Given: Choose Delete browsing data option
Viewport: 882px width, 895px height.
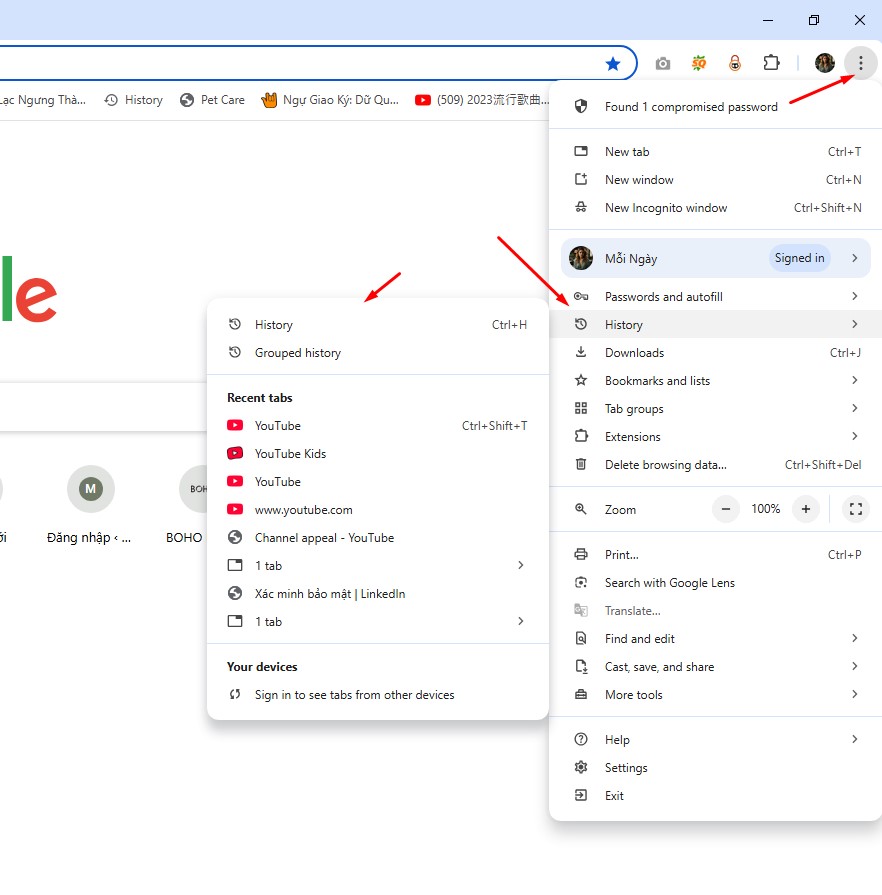Looking at the screenshot, I should (665, 465).
